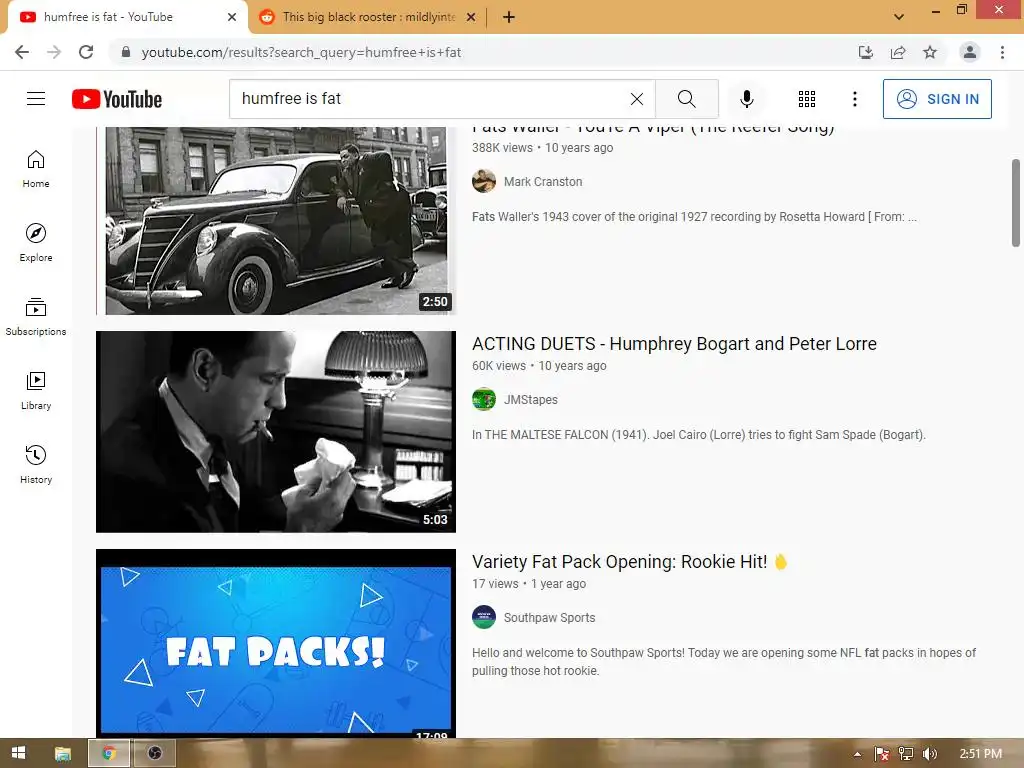Click the YouTube logo

[117, 99]
